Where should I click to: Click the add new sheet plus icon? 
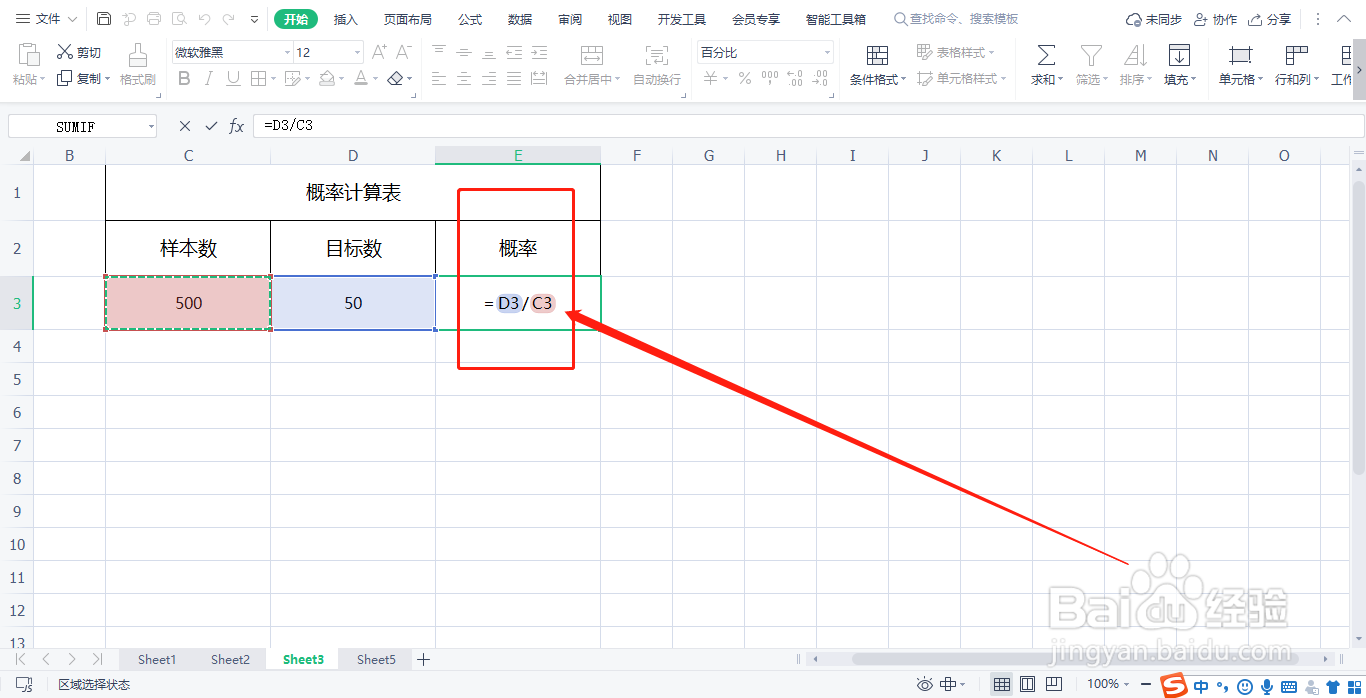(x=423, y=659)
